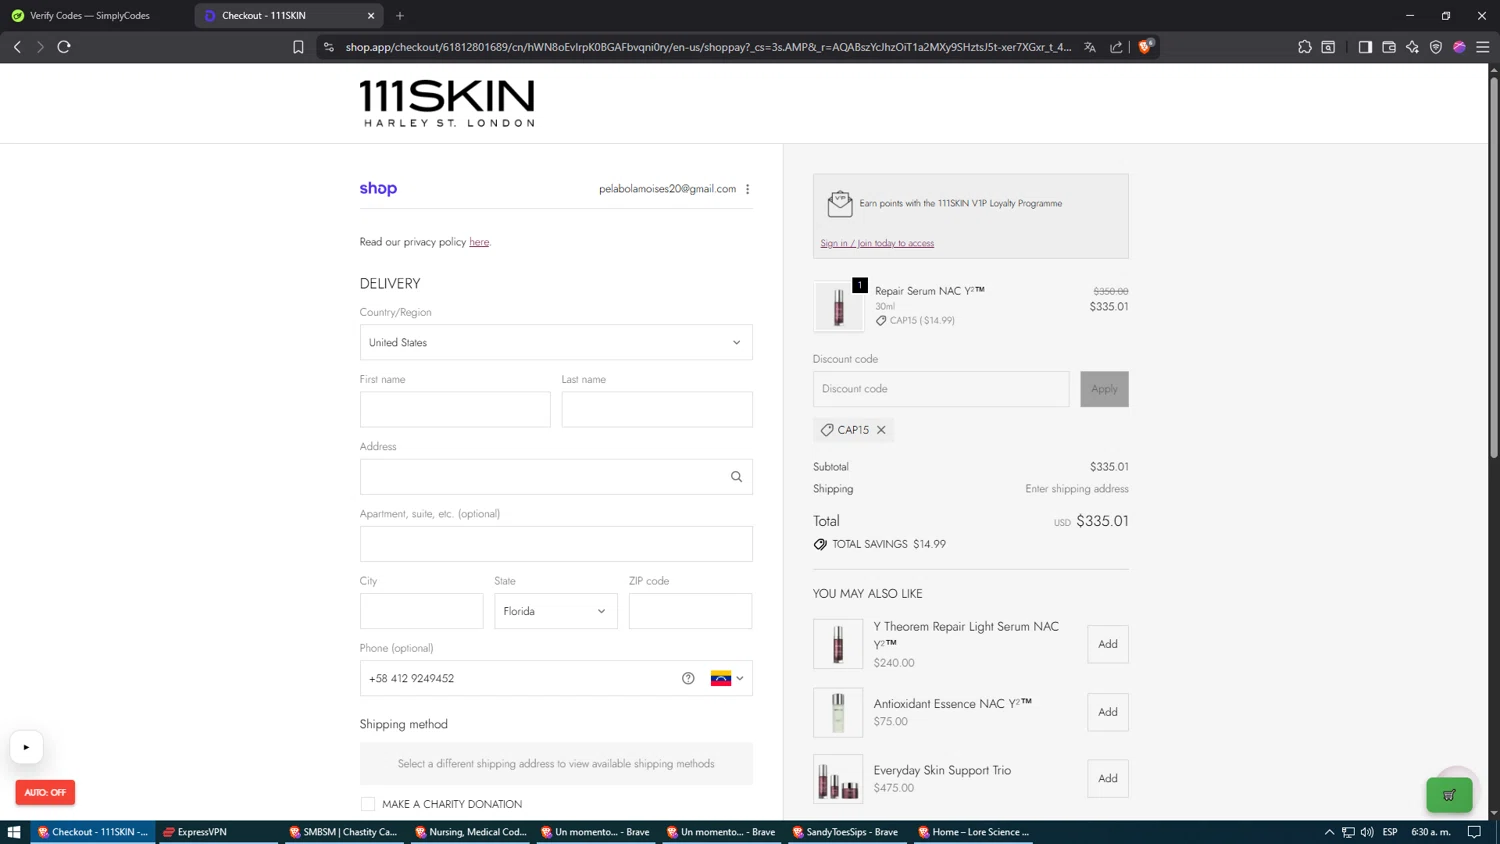Screen dimensions: 1500x844
Task: Open Windows notification center icon
Action: click(x=1474, y=832)
